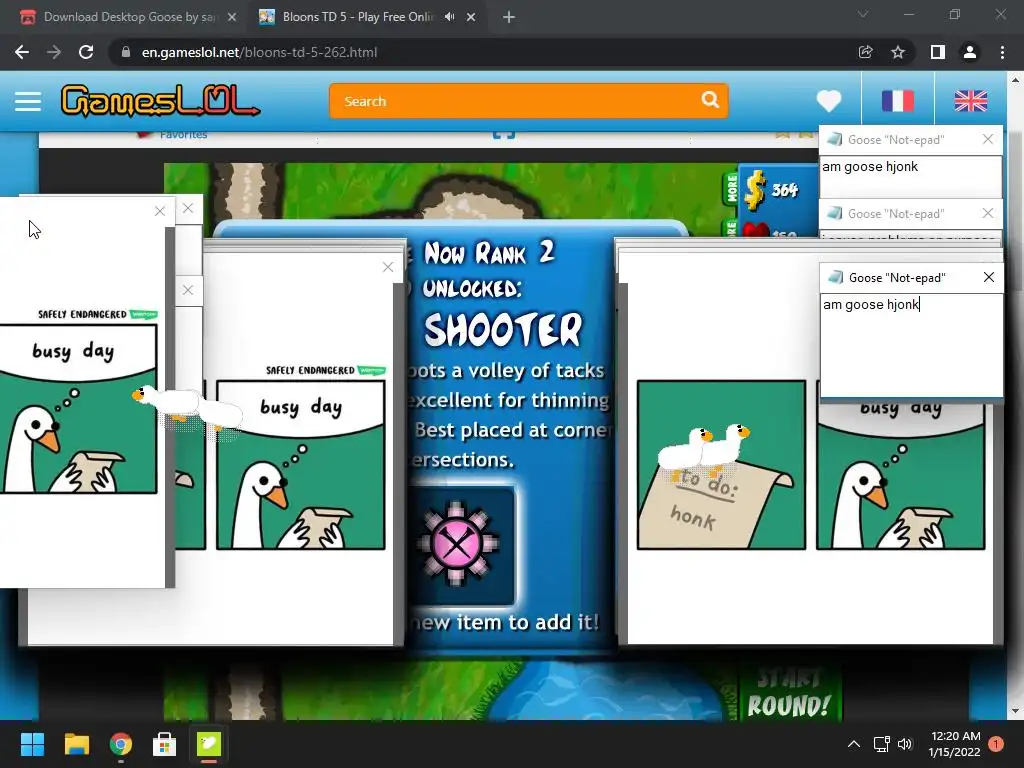The image size is (1024, 768).
Task: Reload the Bloons TD 5 page
Action: coord(86,52)
